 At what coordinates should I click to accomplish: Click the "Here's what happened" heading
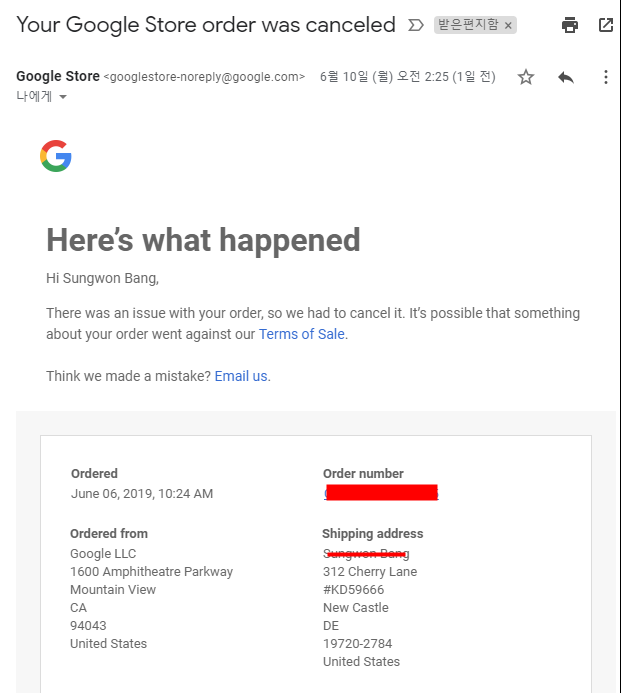pos(203,240)
